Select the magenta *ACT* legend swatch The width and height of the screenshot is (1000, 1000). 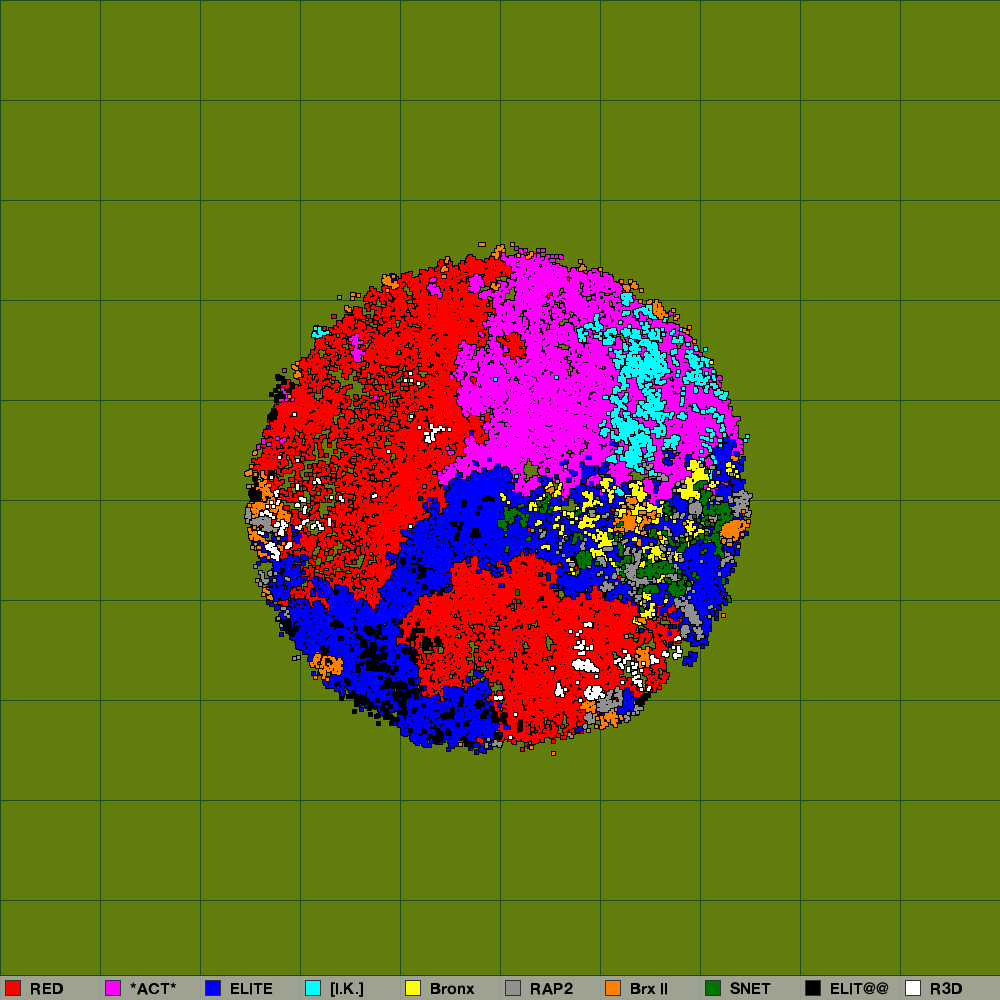coord(113,988)
